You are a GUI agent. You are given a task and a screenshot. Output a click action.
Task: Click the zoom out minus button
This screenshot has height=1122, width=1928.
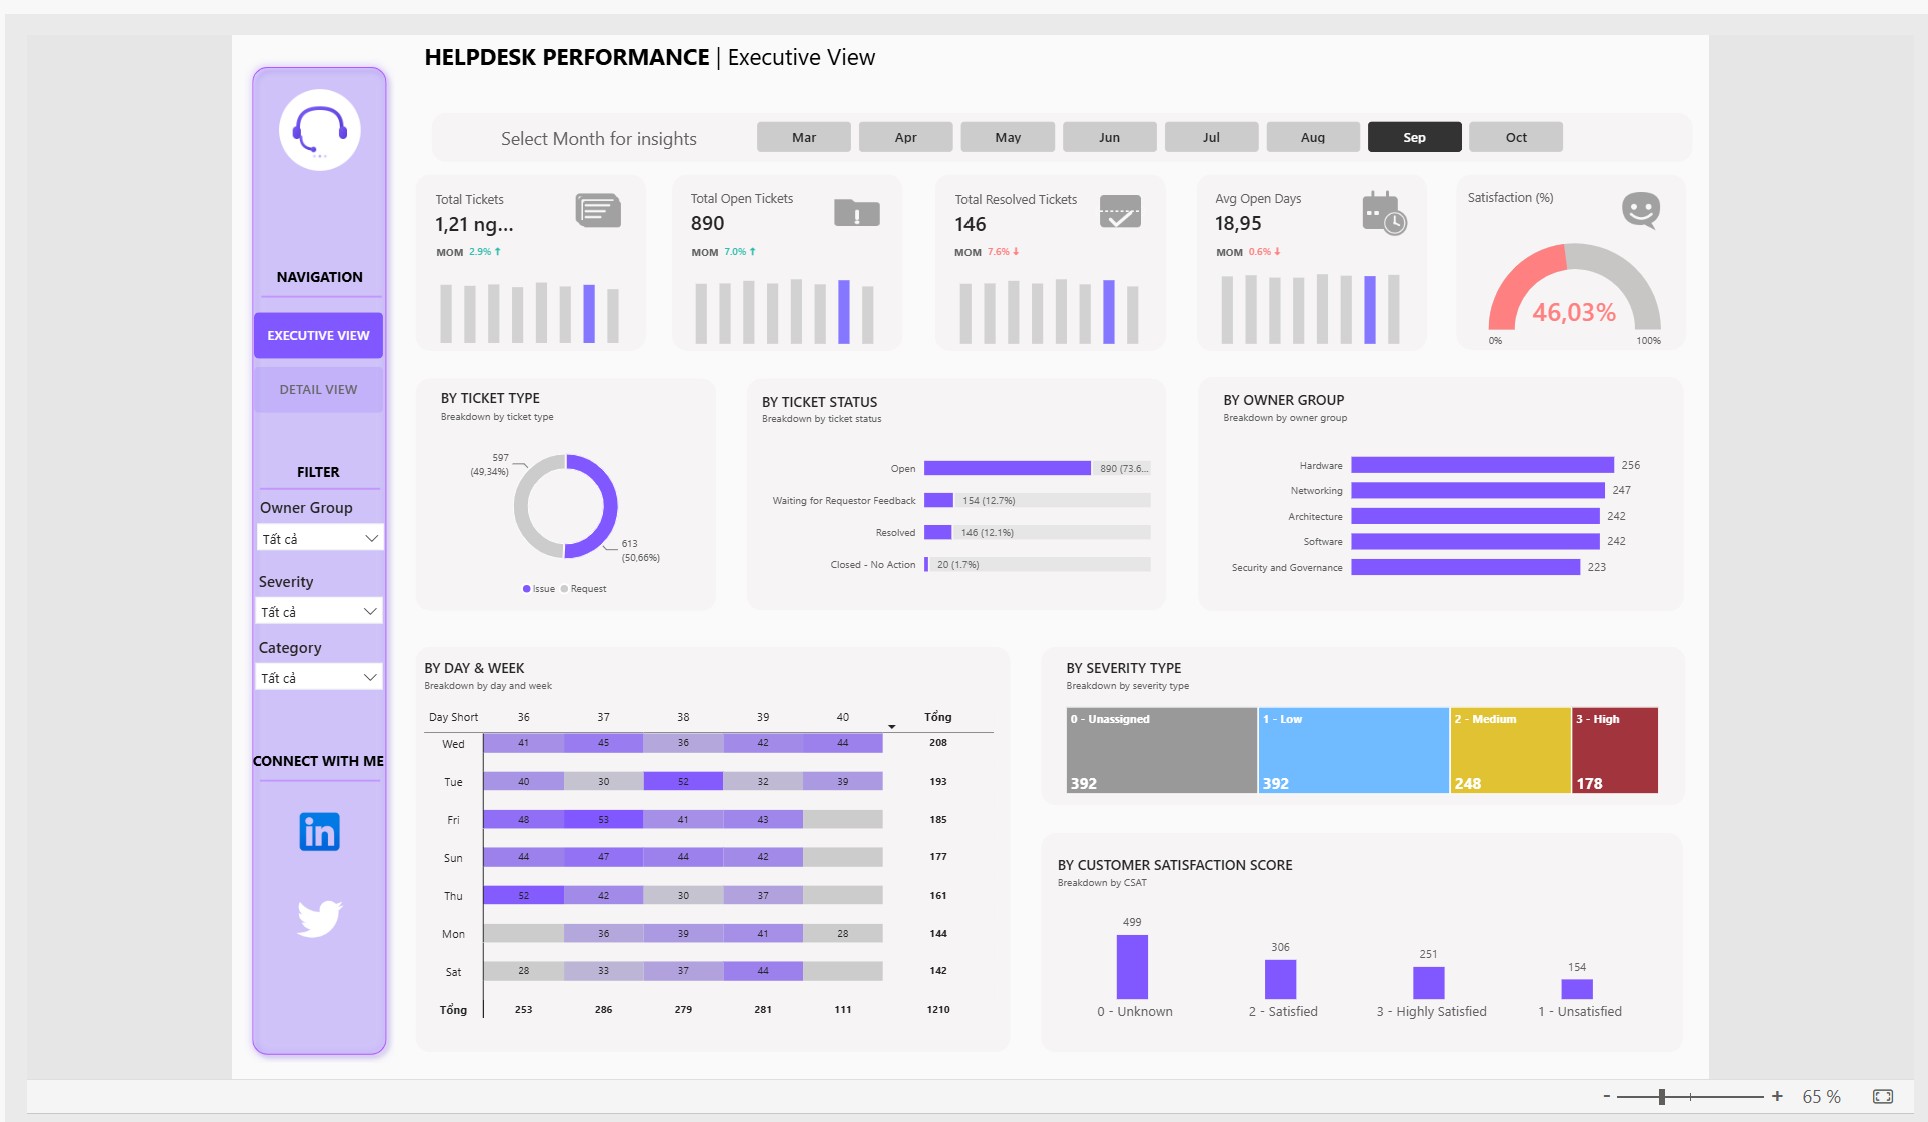click(x=1606, y=1096)
